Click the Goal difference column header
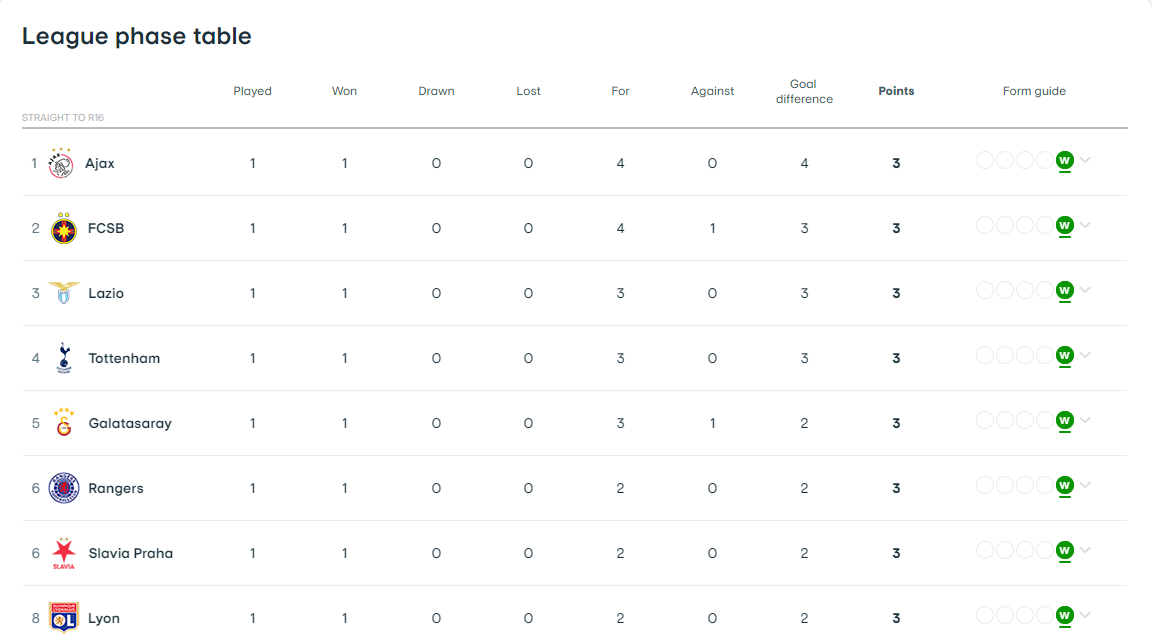This screenshot has height=644, width=1152. tap(804, 91)
